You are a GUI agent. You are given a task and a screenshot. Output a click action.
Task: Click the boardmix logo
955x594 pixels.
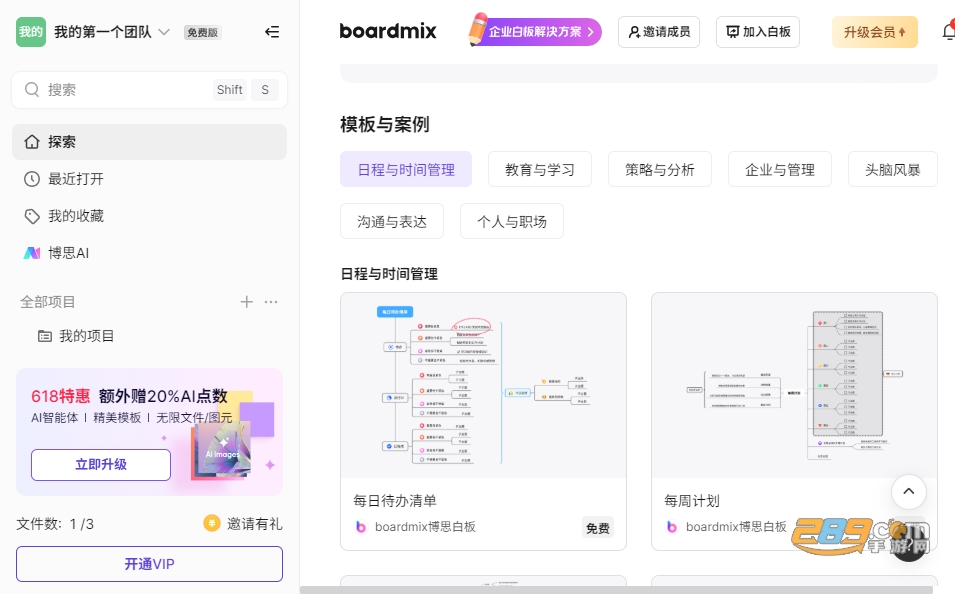click(388, 31)
